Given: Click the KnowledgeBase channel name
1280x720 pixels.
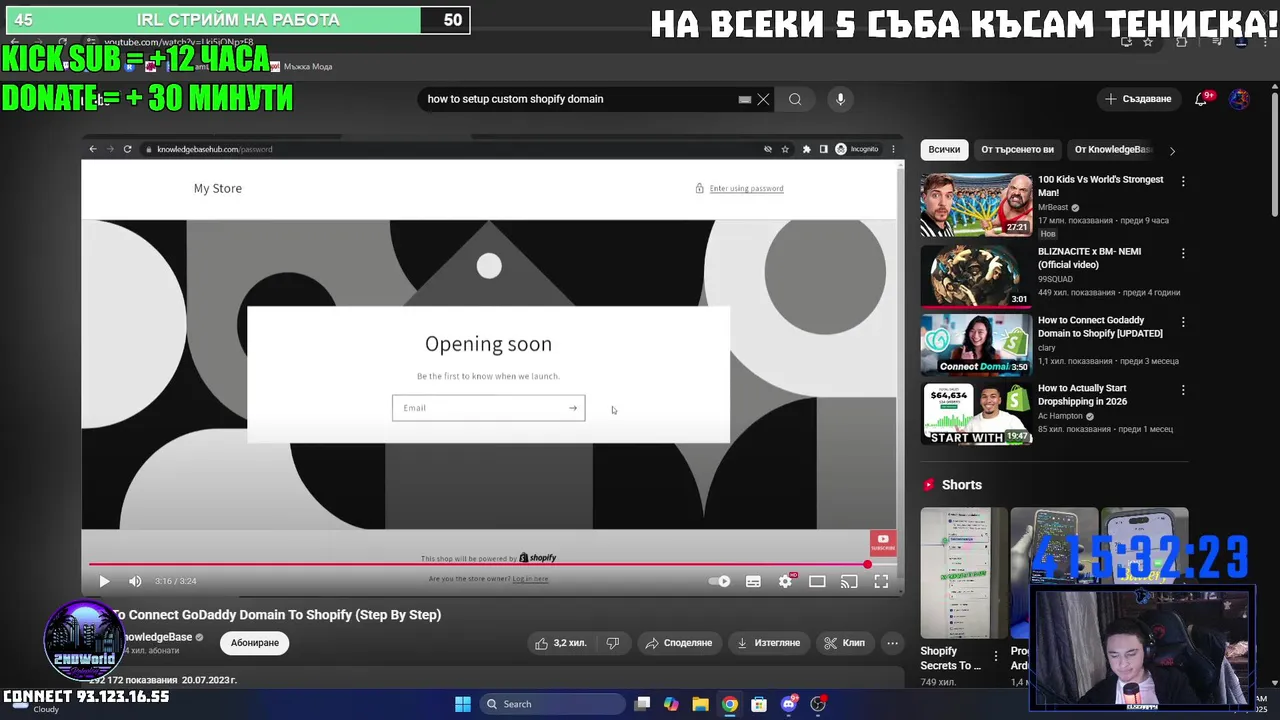Looking at the screenshot, I should point(158,637).
